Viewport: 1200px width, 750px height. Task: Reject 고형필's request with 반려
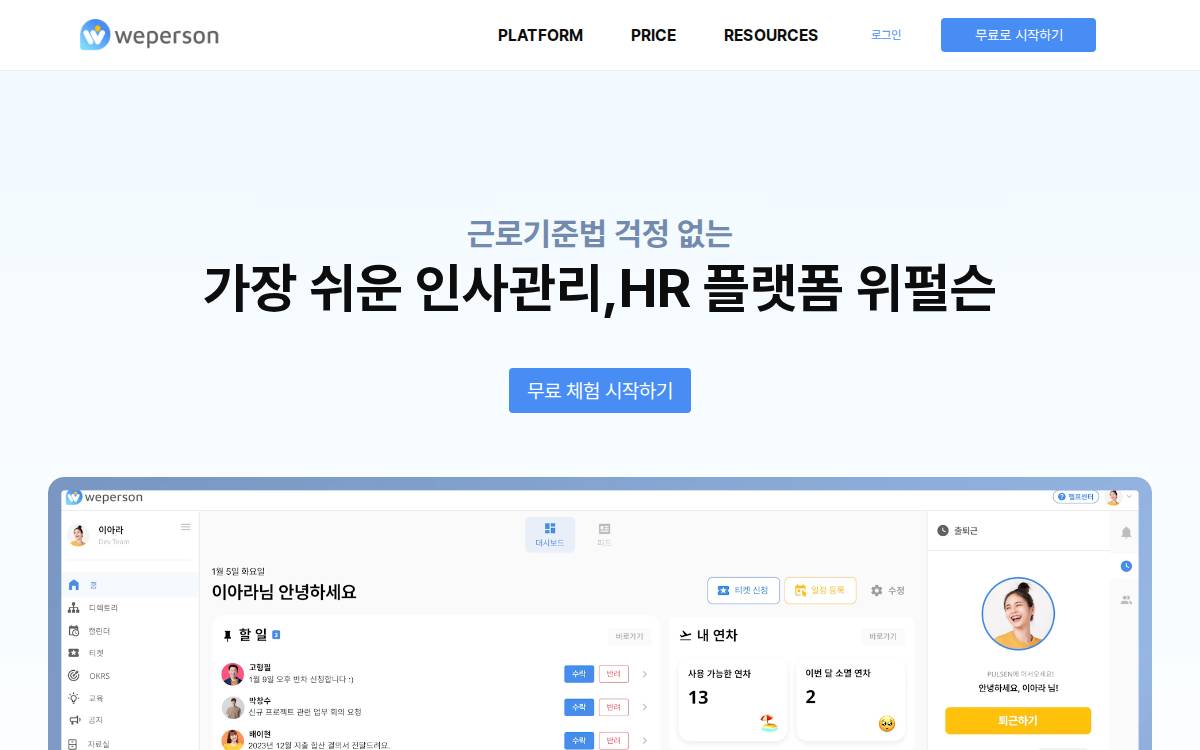(613, 674)
